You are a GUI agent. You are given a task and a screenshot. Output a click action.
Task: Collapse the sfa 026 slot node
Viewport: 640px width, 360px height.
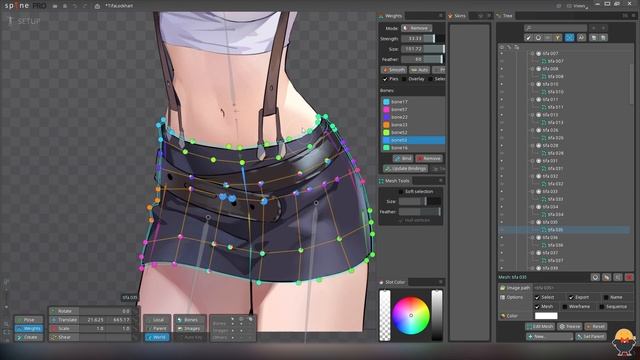point(532,130)
